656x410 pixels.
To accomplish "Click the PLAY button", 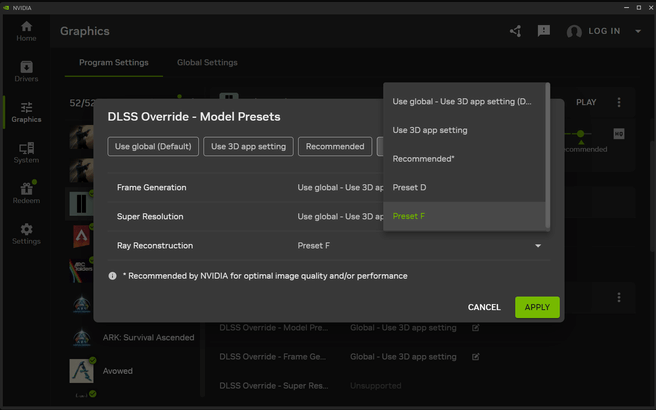I will coord(586,102).
